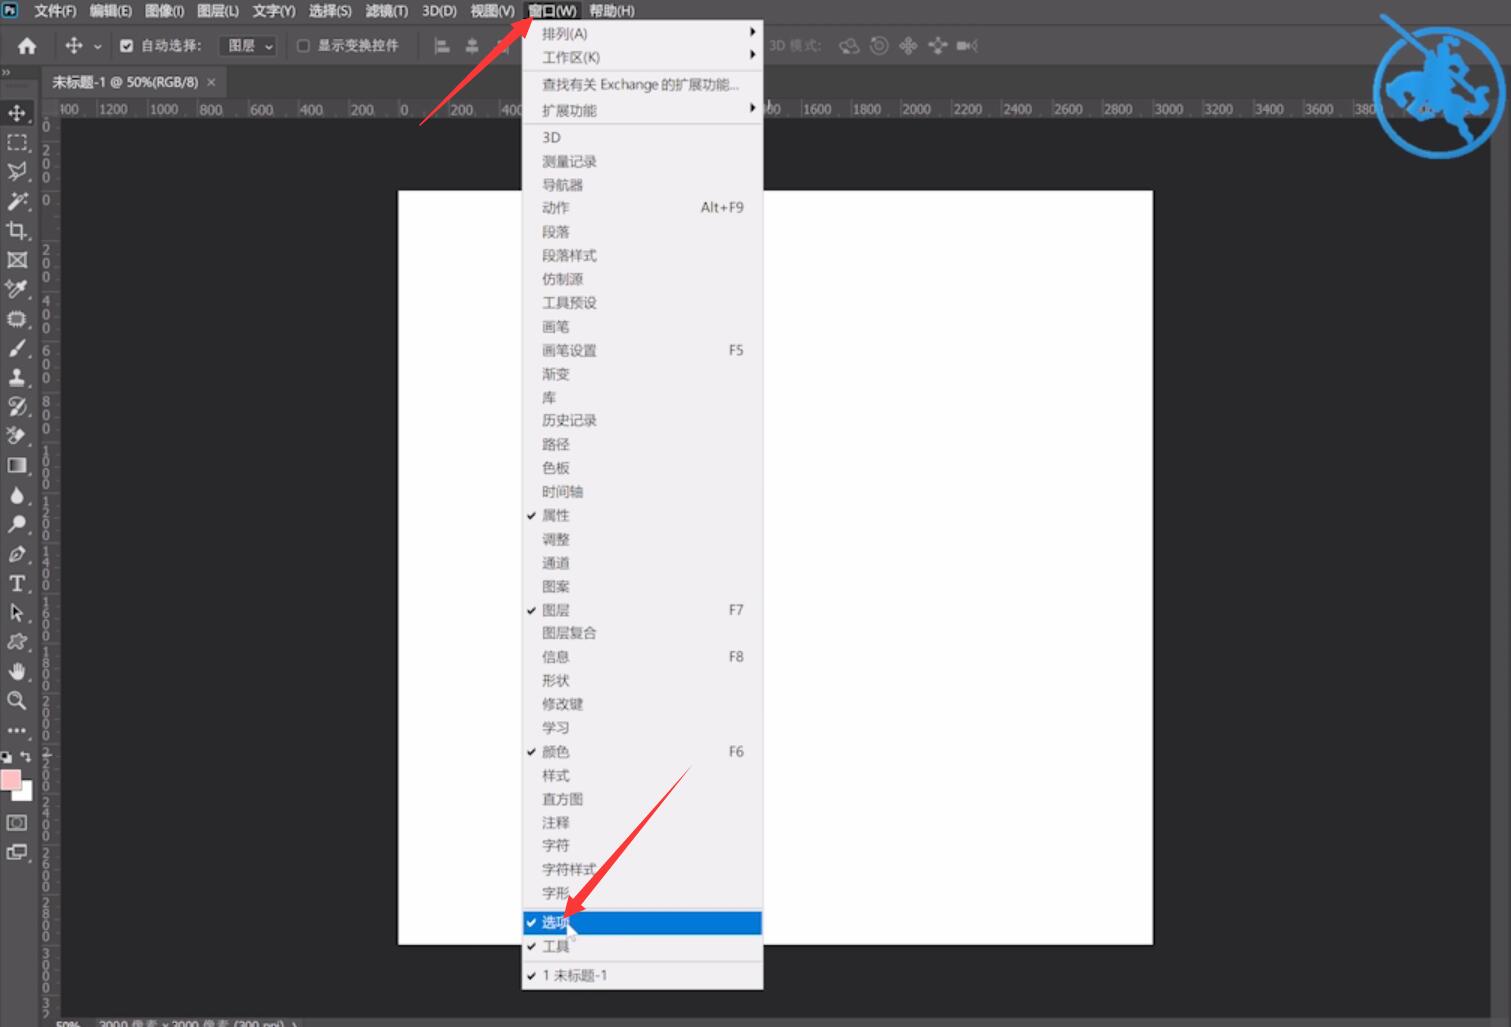This screenshot has height=1027, width=1511.
Task: Open the 历史记录 panel from menu
Action: click(x=642, y=421)
